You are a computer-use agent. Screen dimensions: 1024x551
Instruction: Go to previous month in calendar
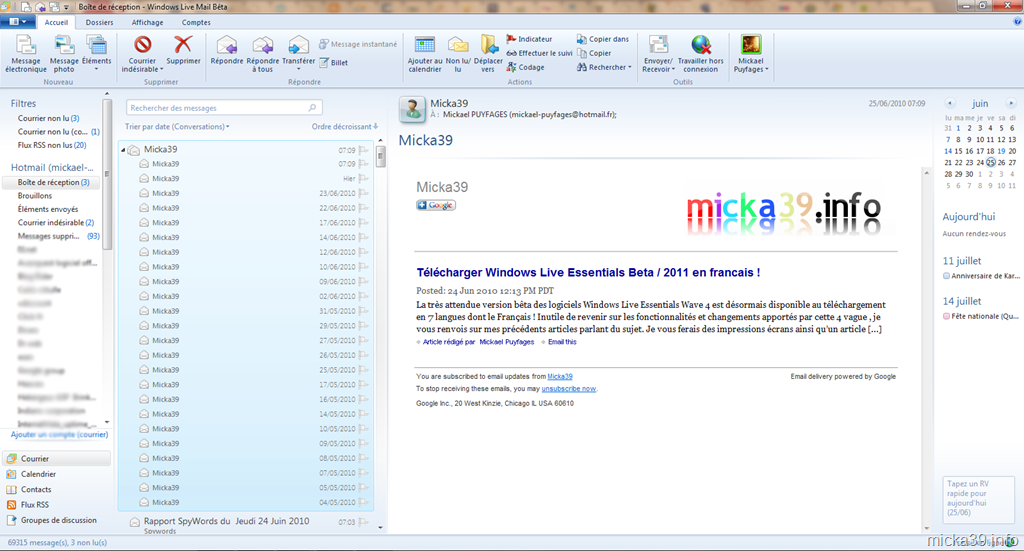pos(950,103)
